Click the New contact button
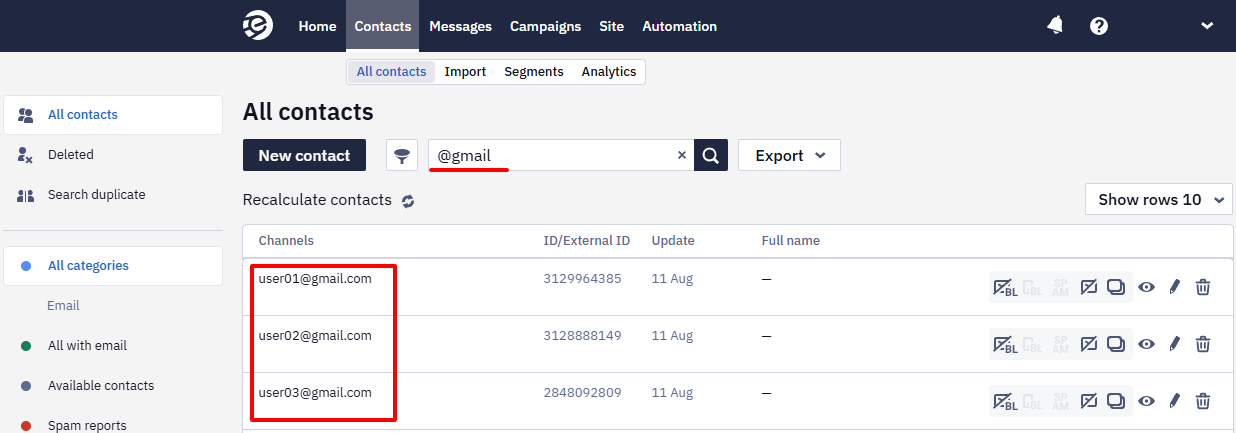The image size is (1236, 433). tap(304, 155)
